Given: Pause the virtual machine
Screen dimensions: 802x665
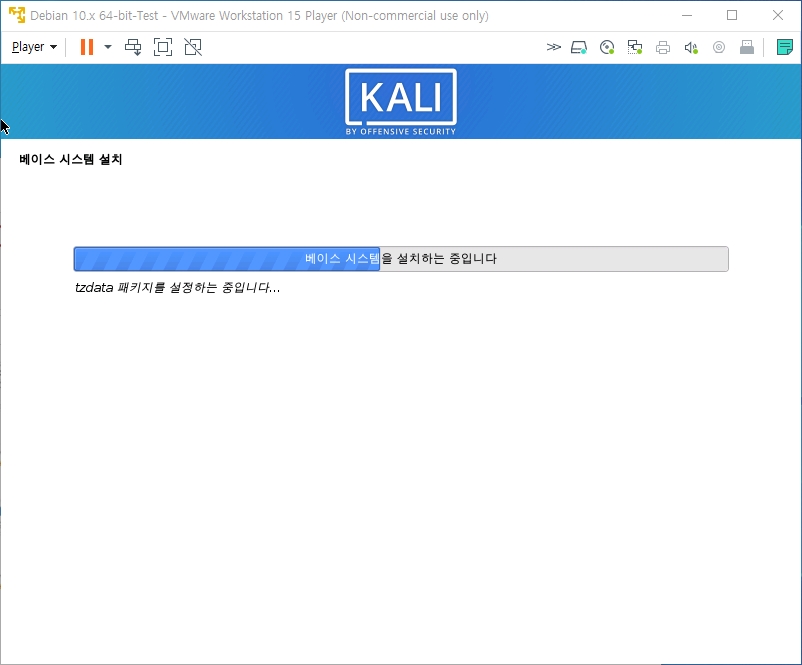Looking at the screenshot, I should (x=87, y=47).
